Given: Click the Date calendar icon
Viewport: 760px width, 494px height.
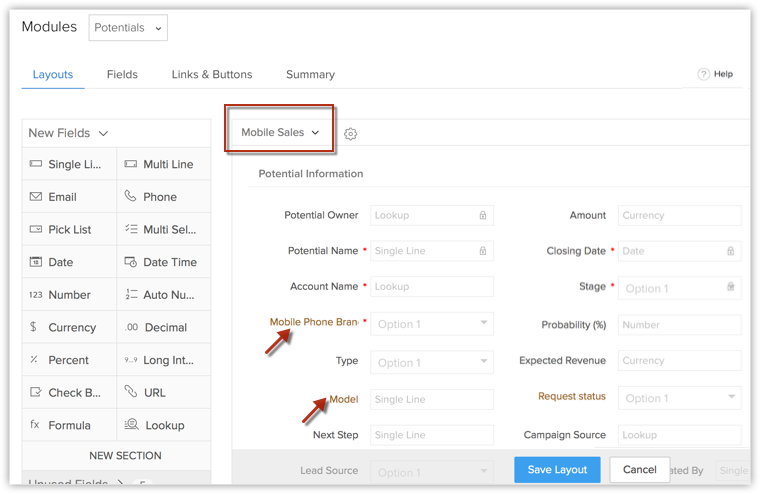Looking at the screenshot, I should [x=36, y=262].
